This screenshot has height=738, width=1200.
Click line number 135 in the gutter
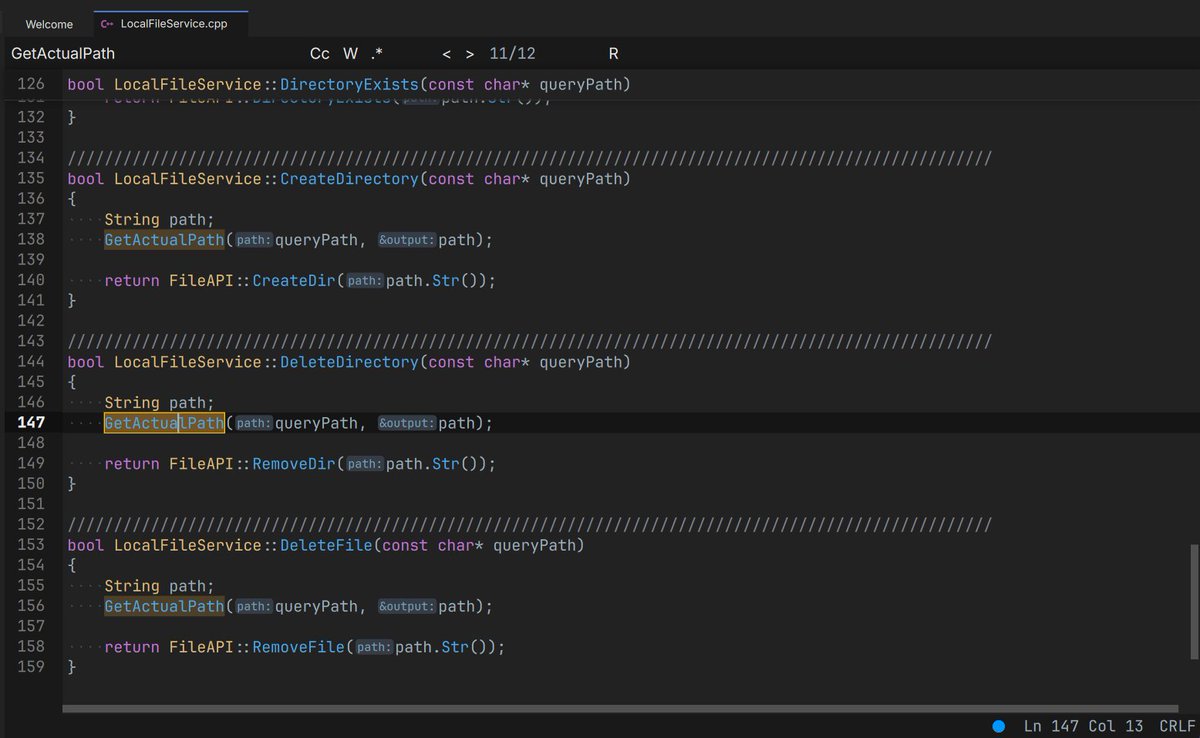coord(31,179)
